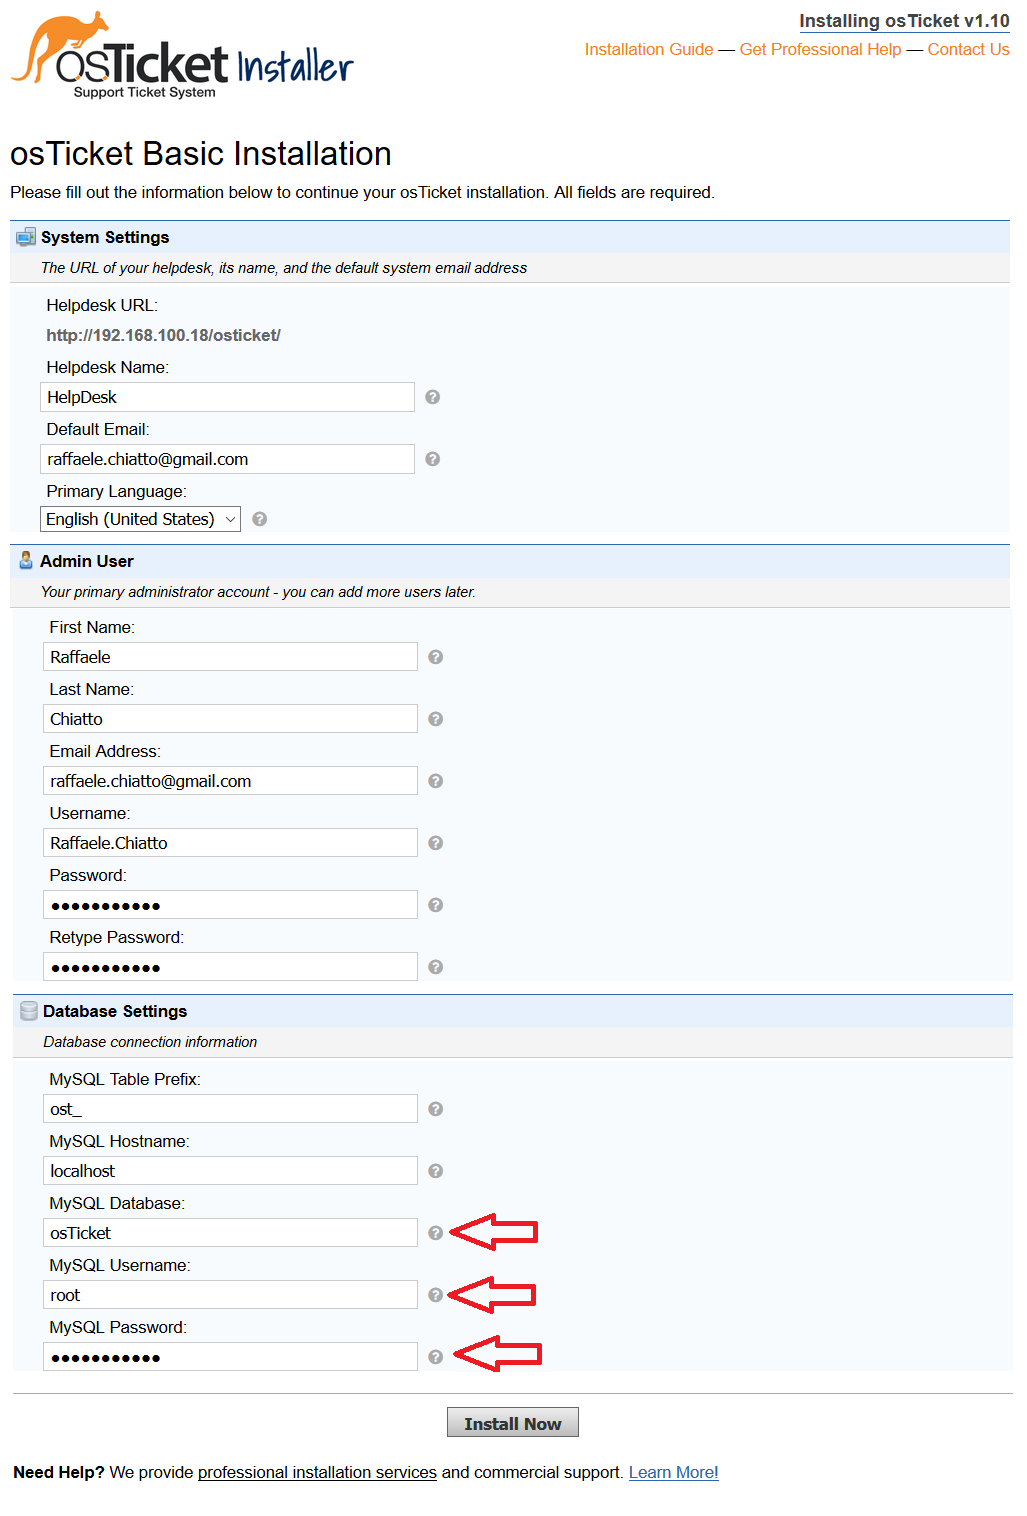Click the admin Email Address field
Screen dimensions: 1027x1516
(230, 781)
